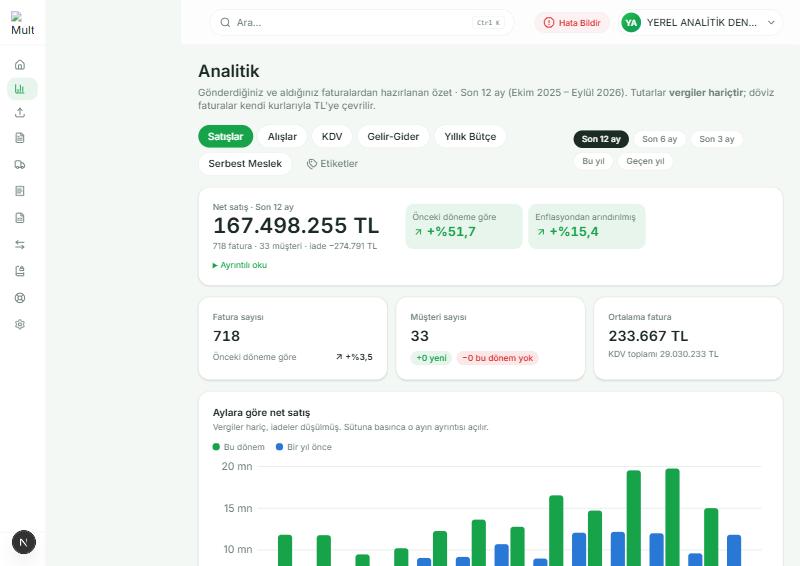Click the tallest green bar in chart
This screenshot has height=566, width=800.
tap(672, 517)
